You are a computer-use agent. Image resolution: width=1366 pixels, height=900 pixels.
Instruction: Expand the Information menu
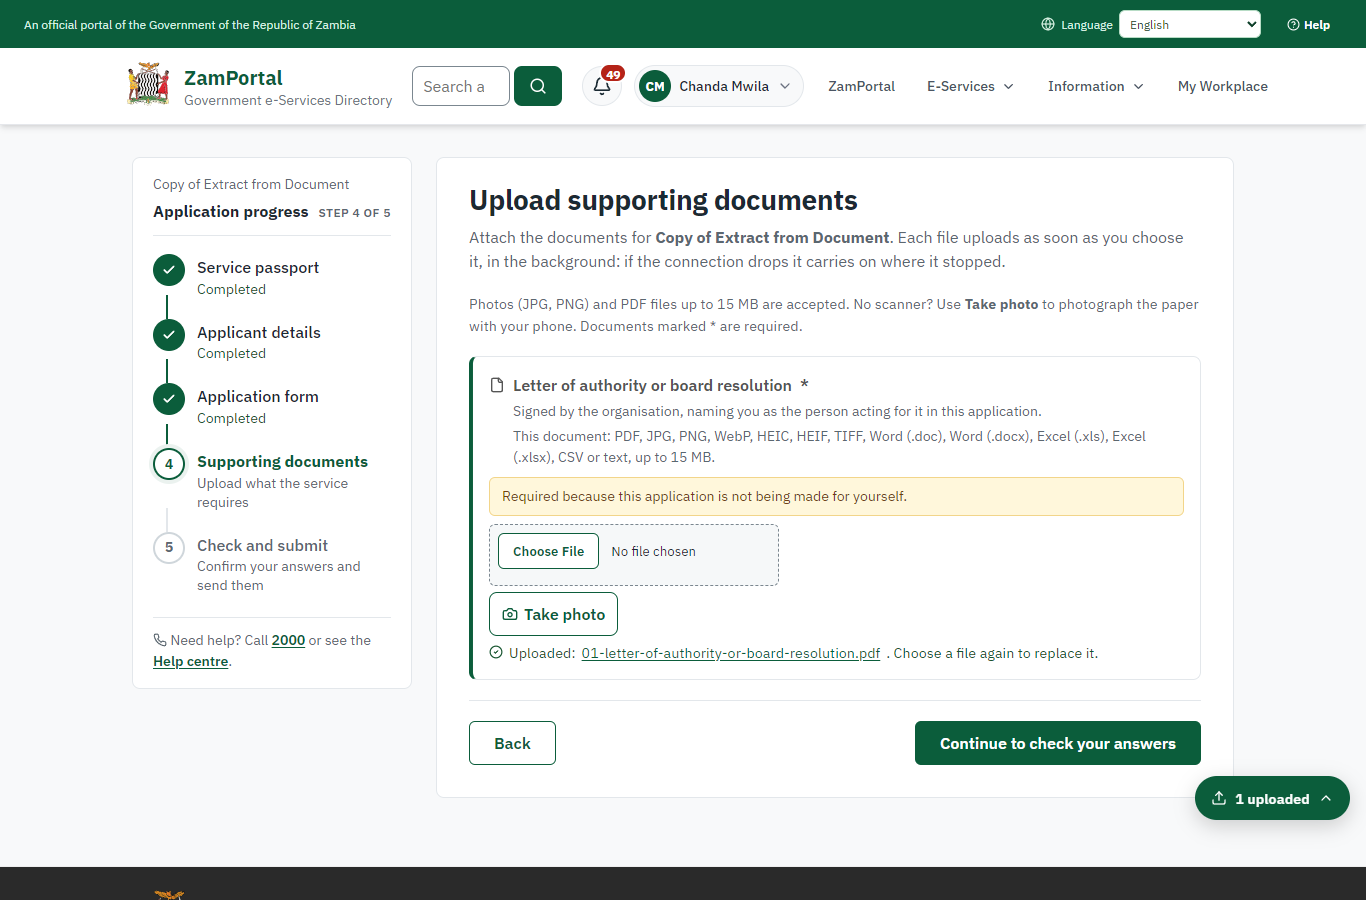tap(1095, 86)
